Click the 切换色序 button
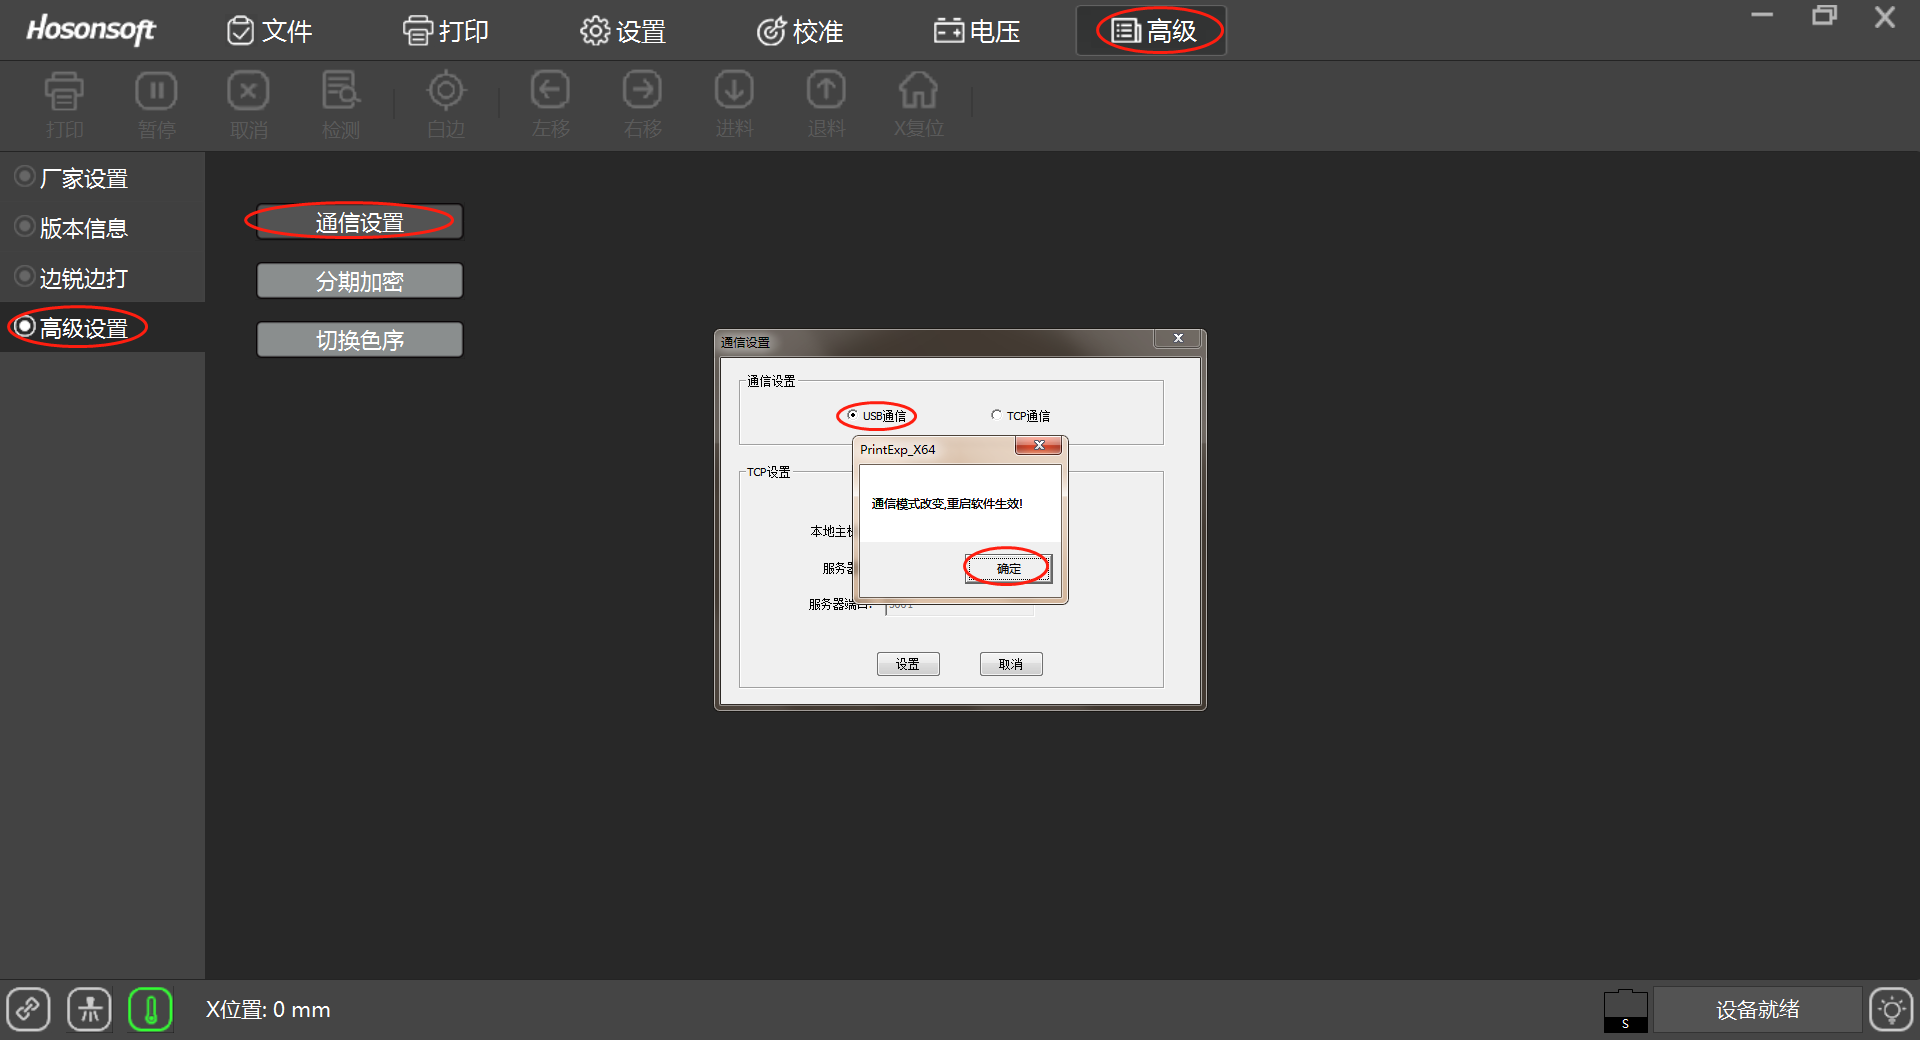The image size is (1920, 1040). pyautogui.click(x=359, y=340)
